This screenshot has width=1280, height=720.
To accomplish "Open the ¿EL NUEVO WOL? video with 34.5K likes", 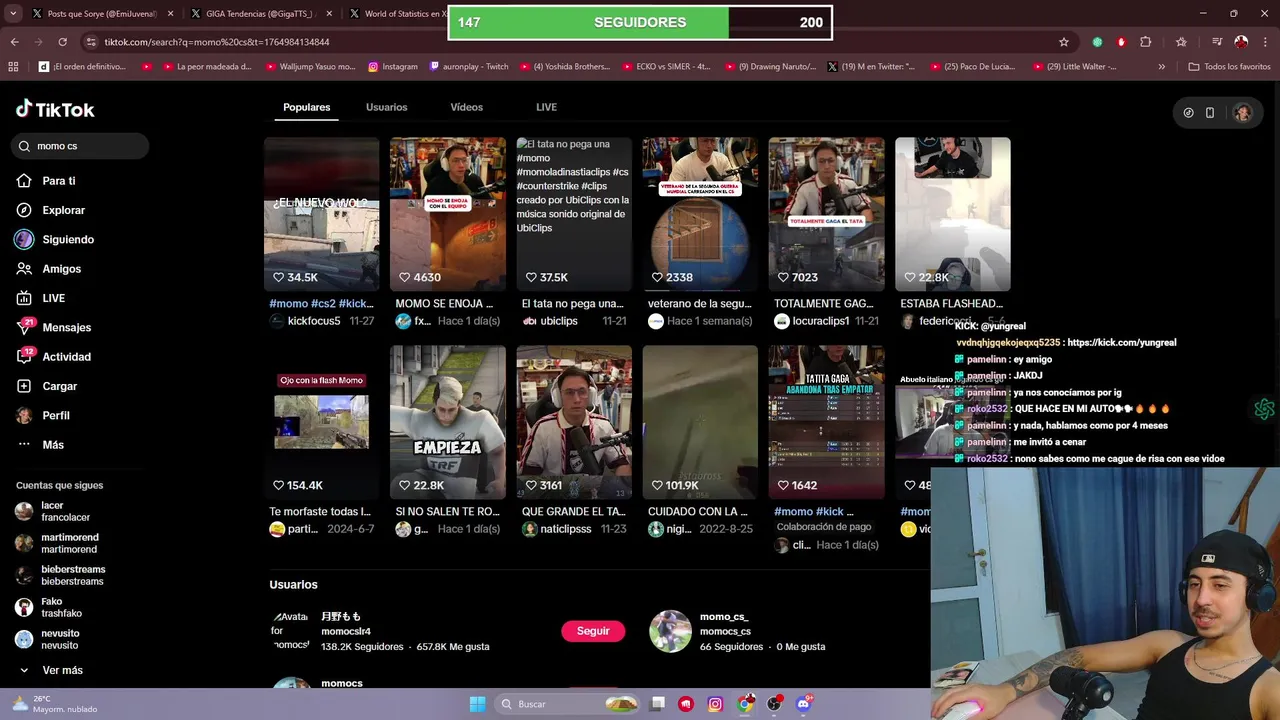I will 321,214.
